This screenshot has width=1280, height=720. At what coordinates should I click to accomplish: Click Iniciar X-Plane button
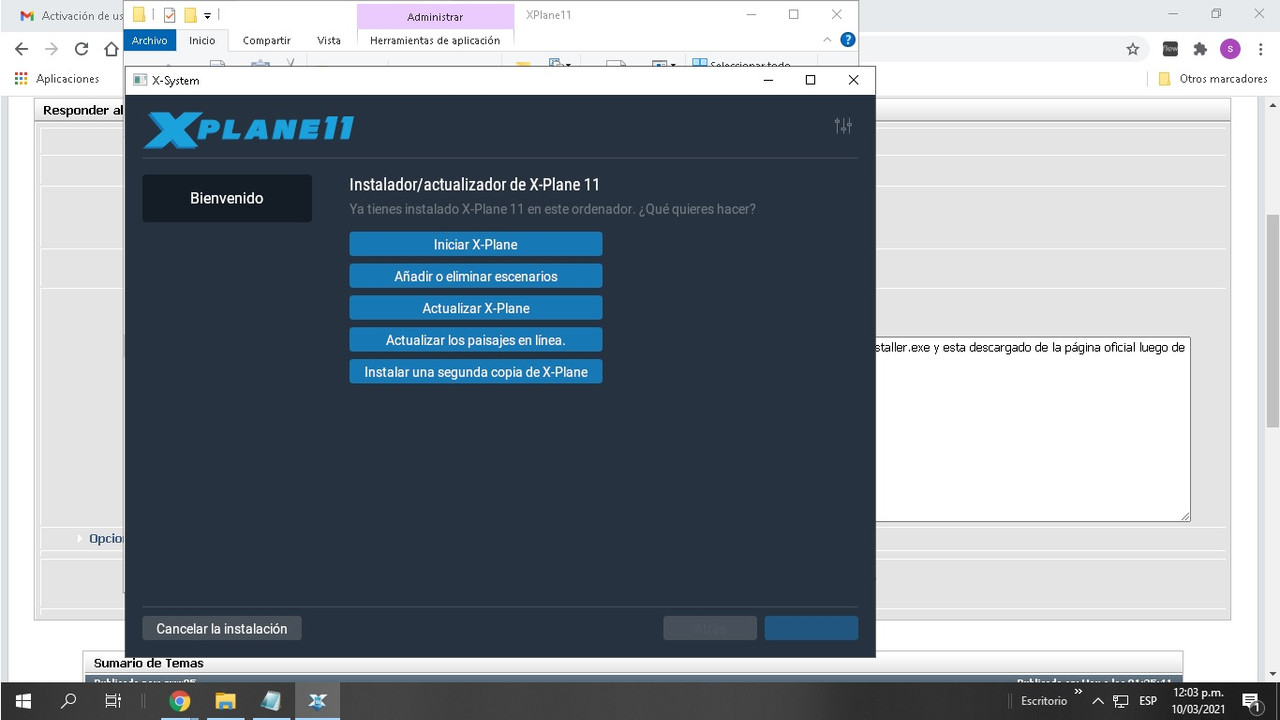(x=476, y=244)
